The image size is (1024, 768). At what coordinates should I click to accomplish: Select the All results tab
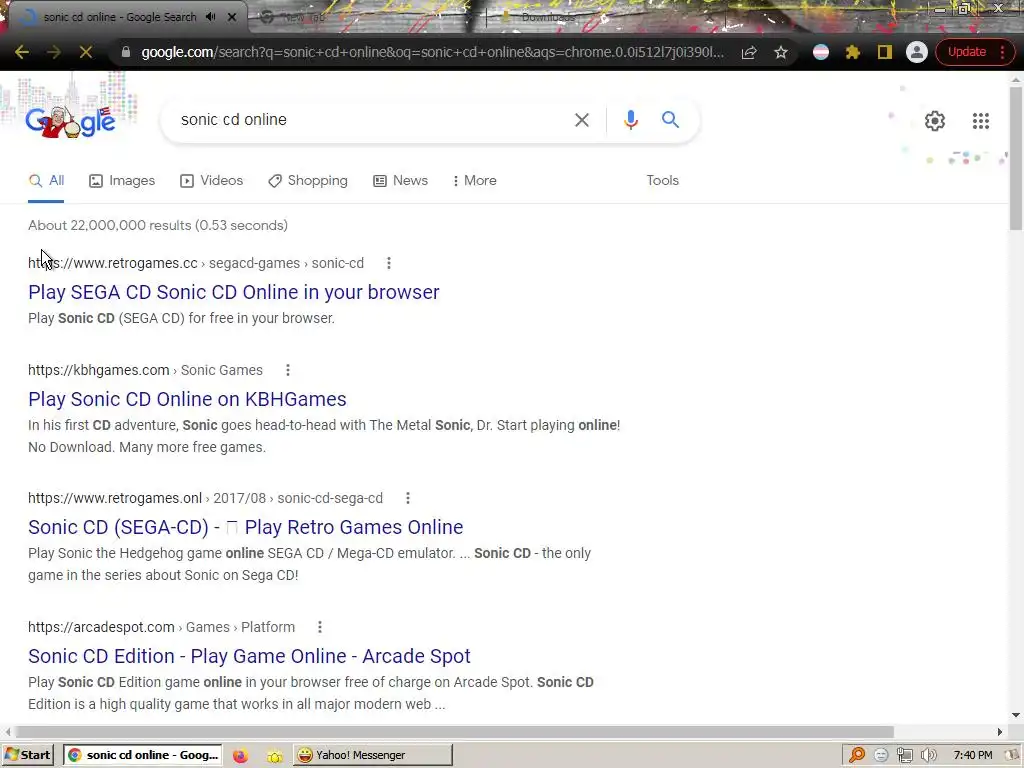tap(46, 181)
